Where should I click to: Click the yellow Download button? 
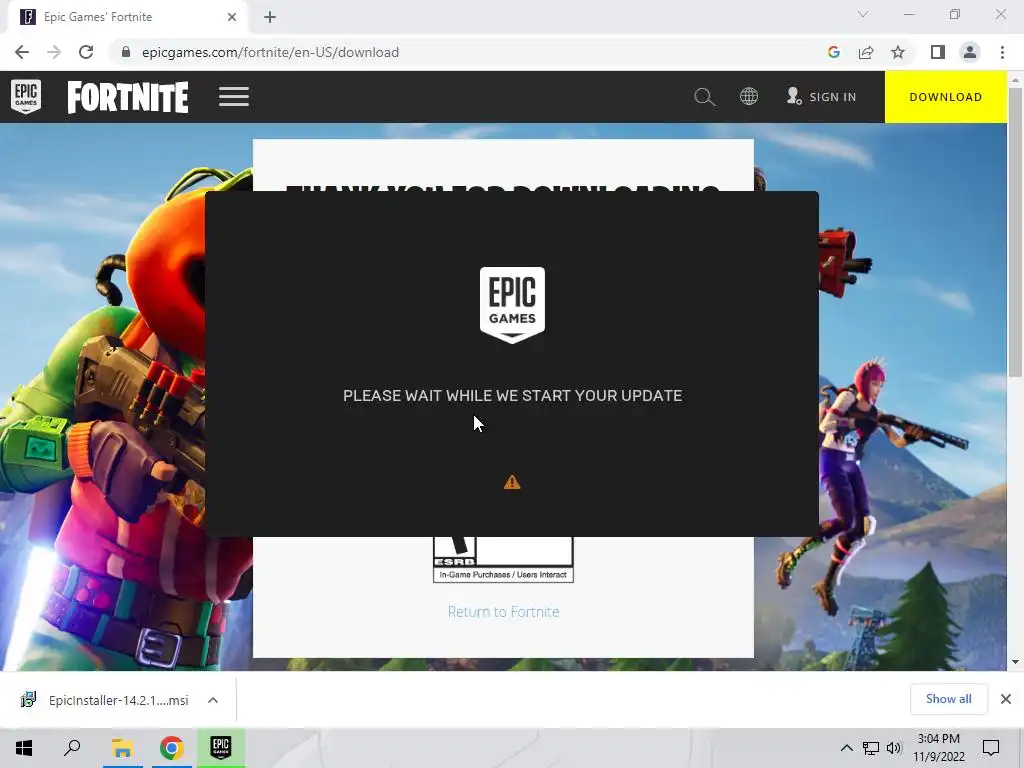click(x=946, y=97)
